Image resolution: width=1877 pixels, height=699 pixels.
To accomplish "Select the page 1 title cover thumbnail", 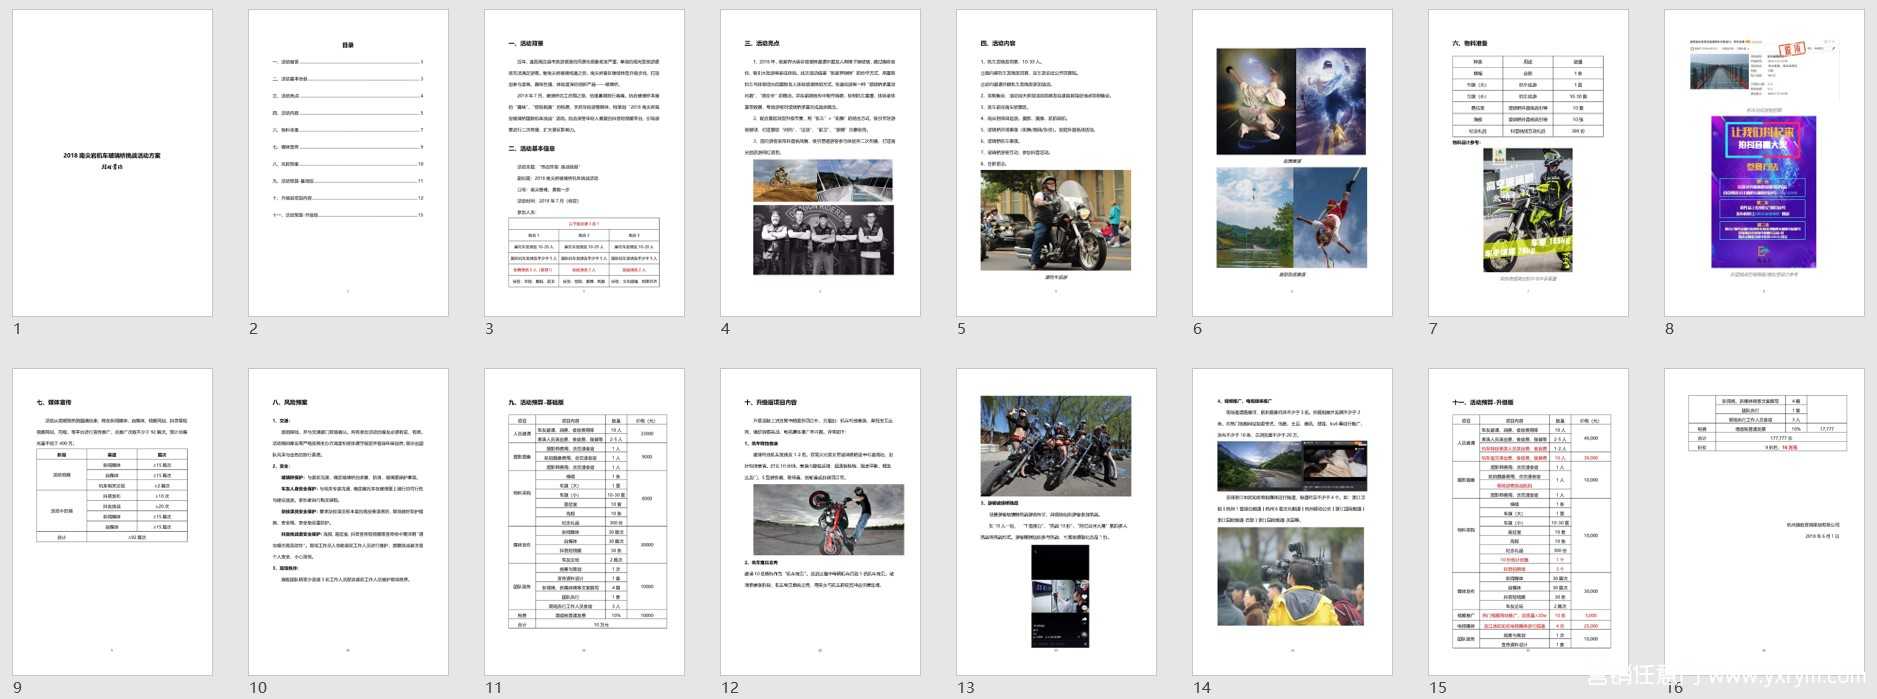I will coord(112,164).
